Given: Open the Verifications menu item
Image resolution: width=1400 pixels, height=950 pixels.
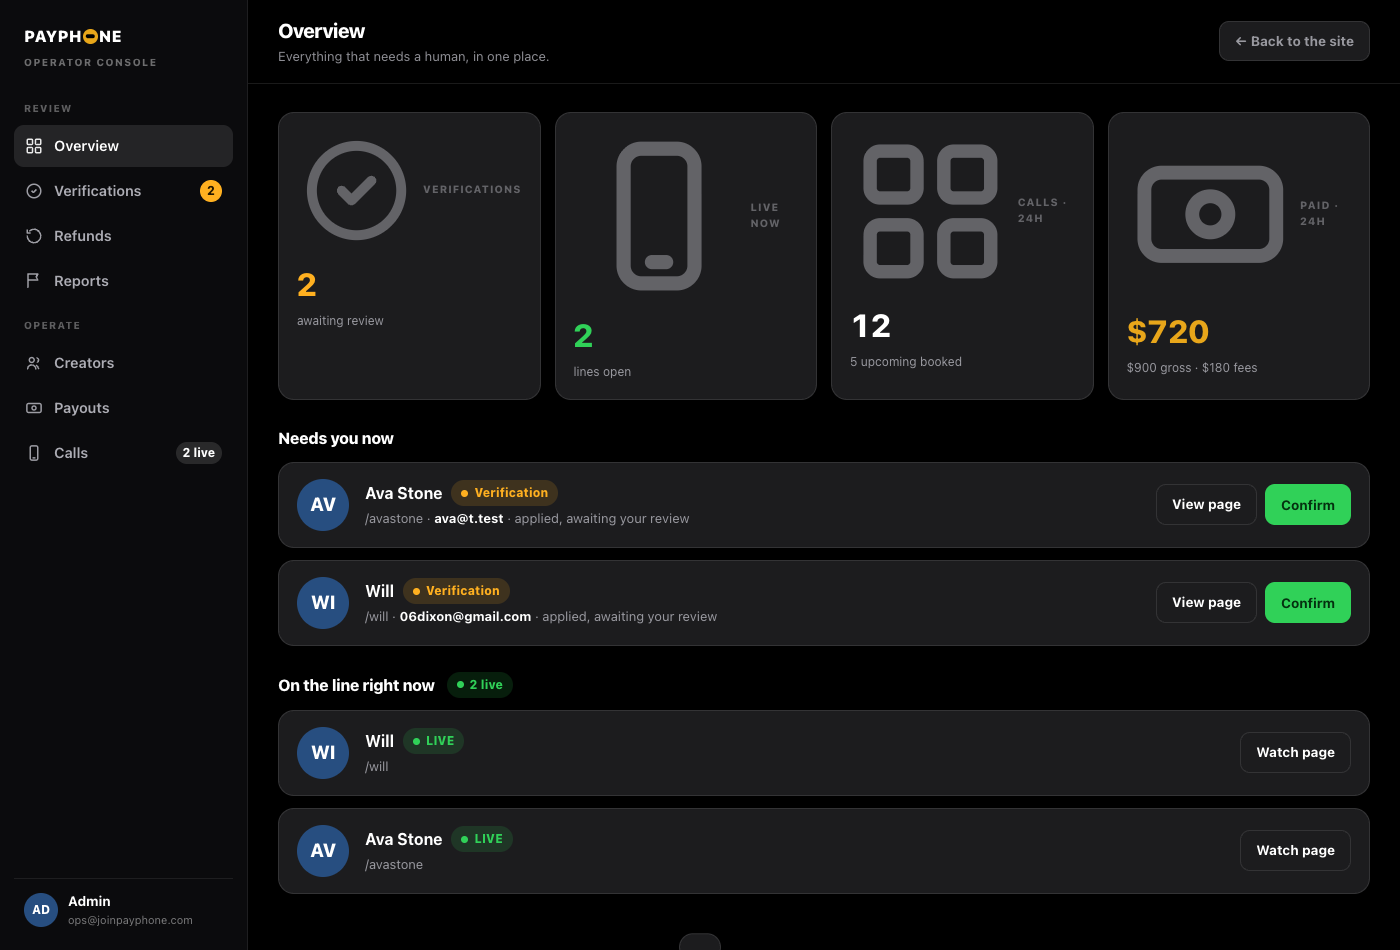Looking at the screenshot, I should click(x=123, y=191).
